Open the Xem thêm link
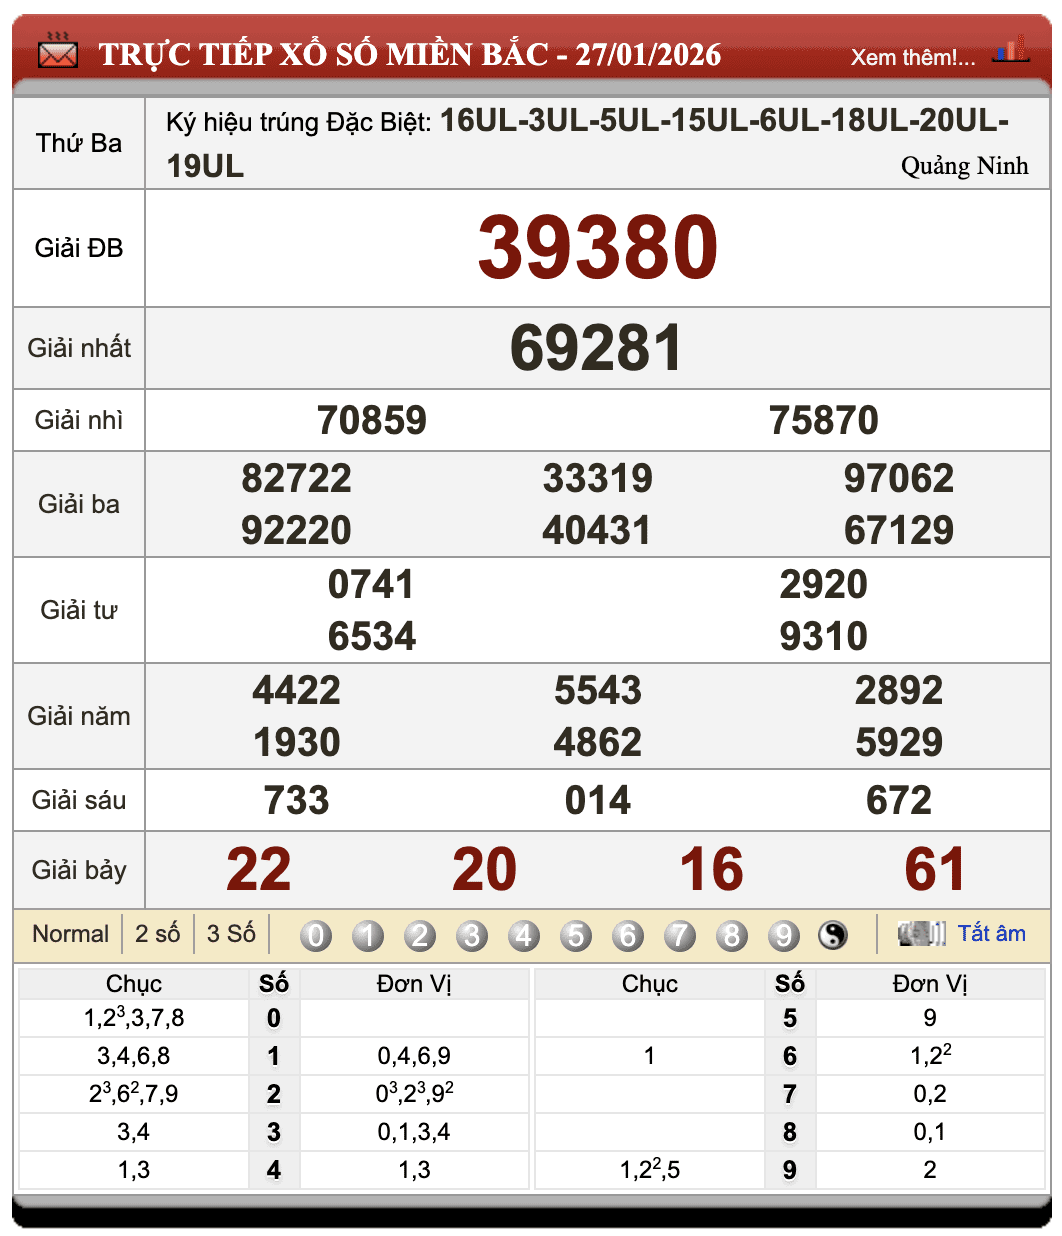 click(x=912, y=57)
